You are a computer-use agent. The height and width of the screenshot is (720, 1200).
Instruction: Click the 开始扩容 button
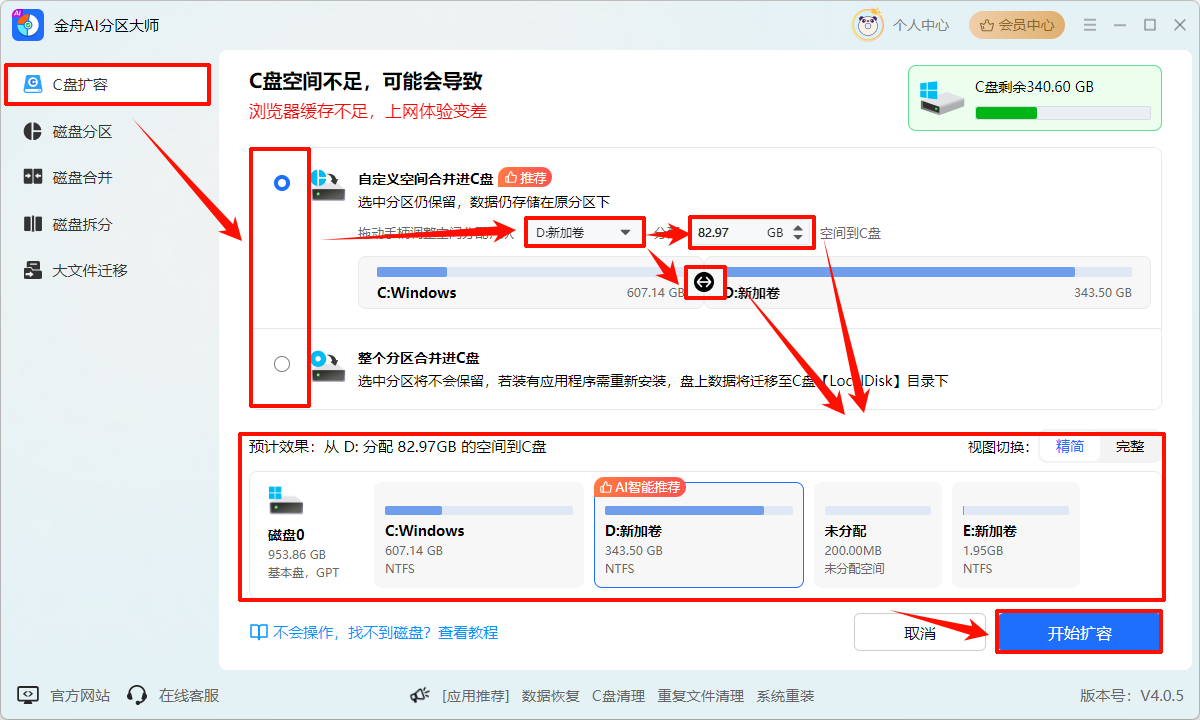point(1078,631)
